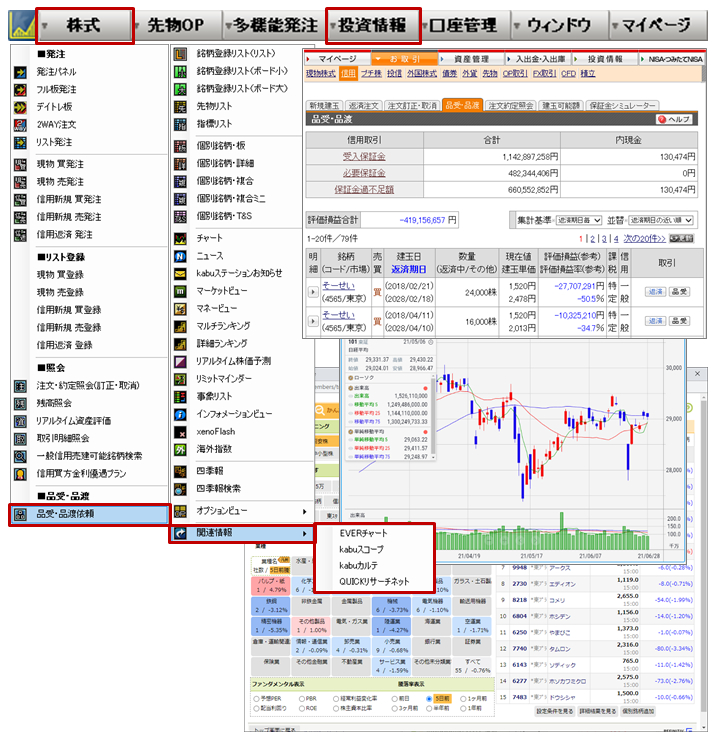714x744 pixels.
Task: Open the 集計基準 combo box
Action: tap(578, 221)
